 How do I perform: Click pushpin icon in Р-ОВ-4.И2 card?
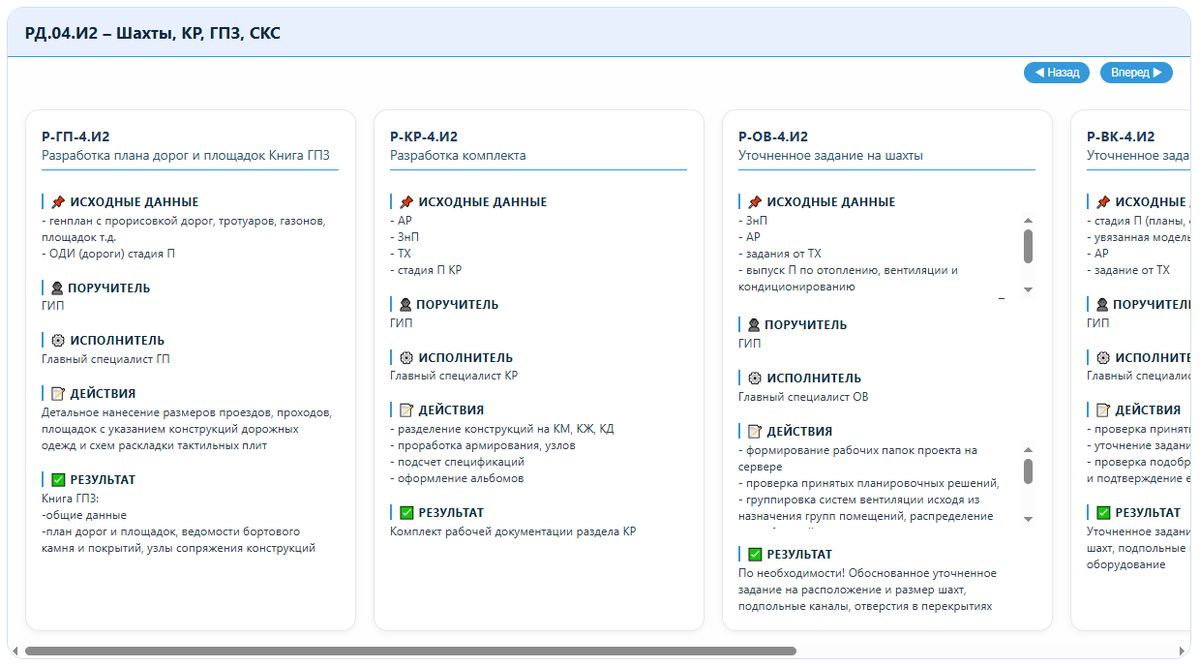(x=754, y=202)
